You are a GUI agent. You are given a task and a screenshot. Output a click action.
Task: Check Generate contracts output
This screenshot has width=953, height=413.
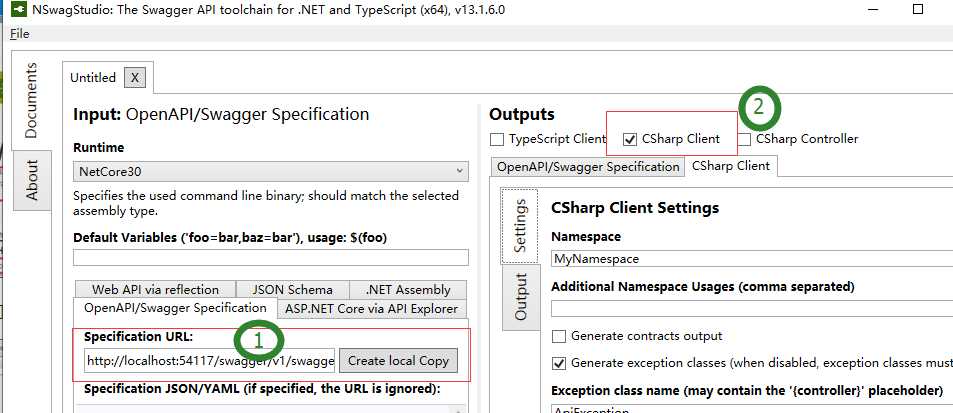point(559,336)
